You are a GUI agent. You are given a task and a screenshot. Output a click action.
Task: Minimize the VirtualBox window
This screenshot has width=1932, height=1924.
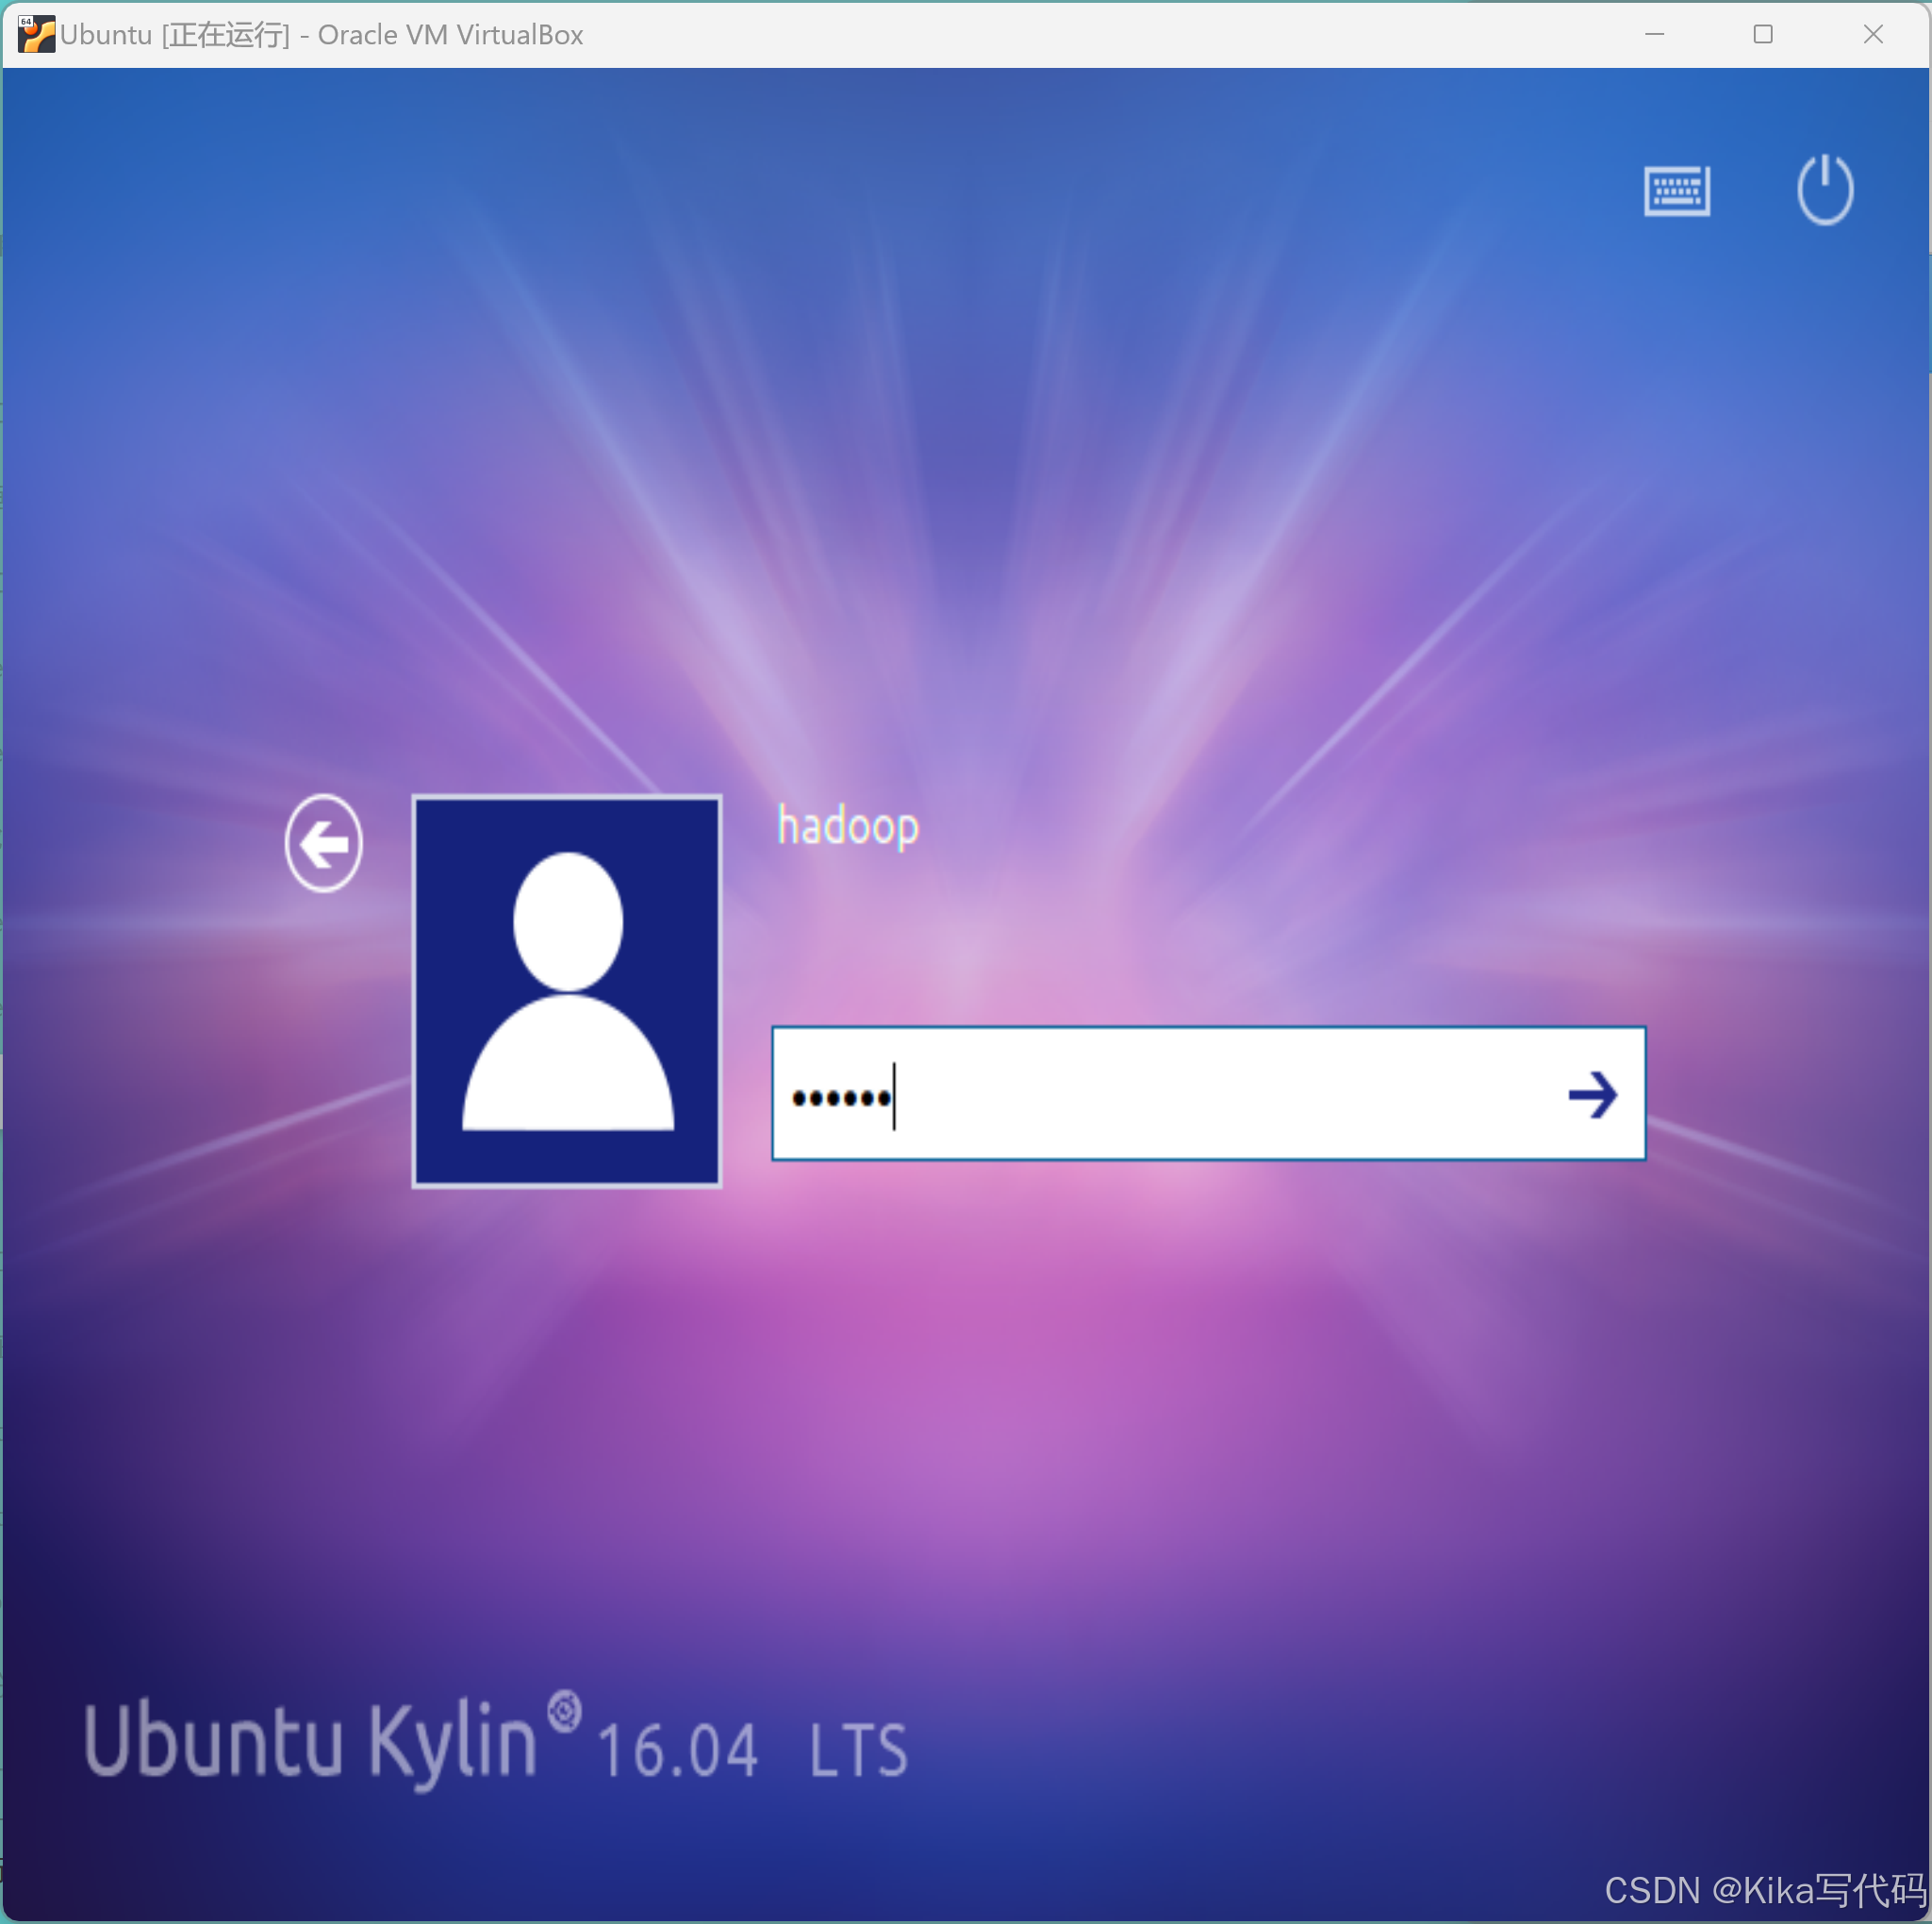(x=1655, y=34)
